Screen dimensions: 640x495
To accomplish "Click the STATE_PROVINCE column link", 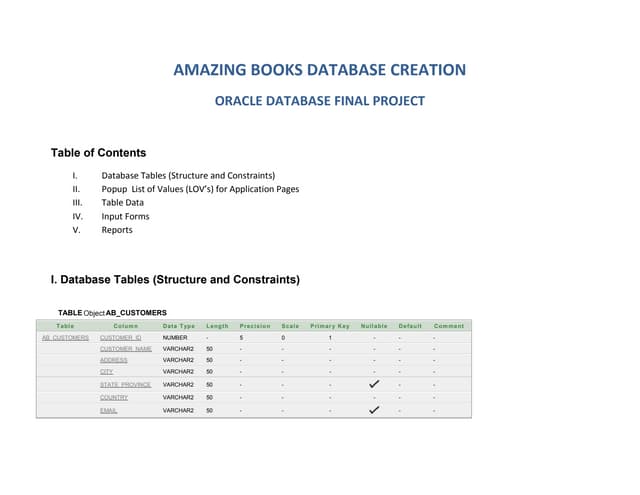I will coord(125,385).
